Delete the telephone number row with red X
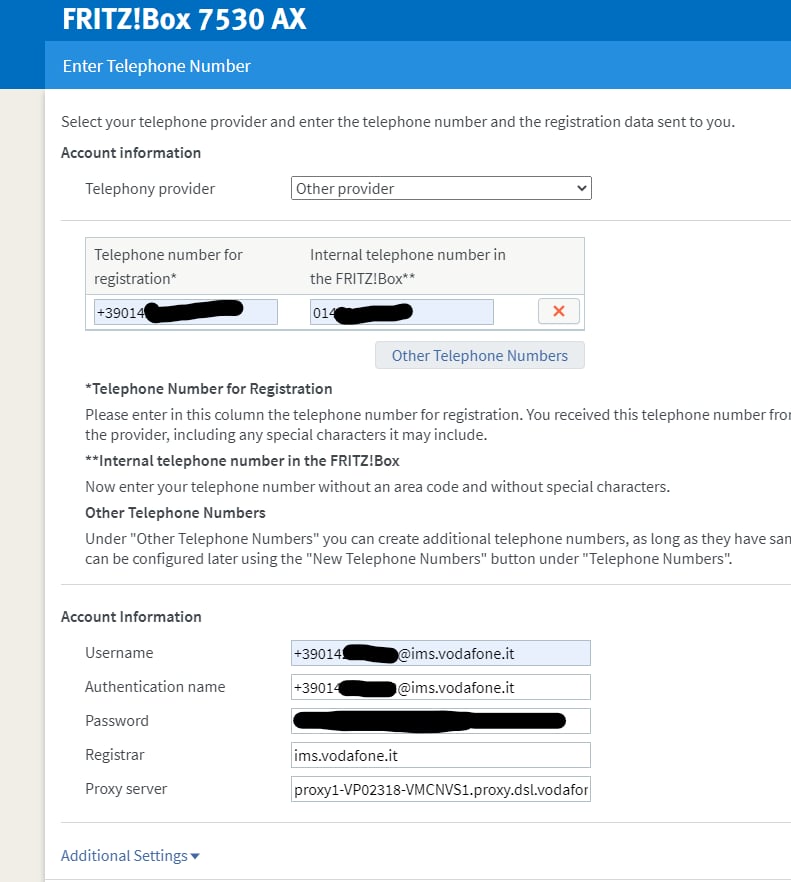The width and height of the screenshot is (791, 882). tap(559, 311)
